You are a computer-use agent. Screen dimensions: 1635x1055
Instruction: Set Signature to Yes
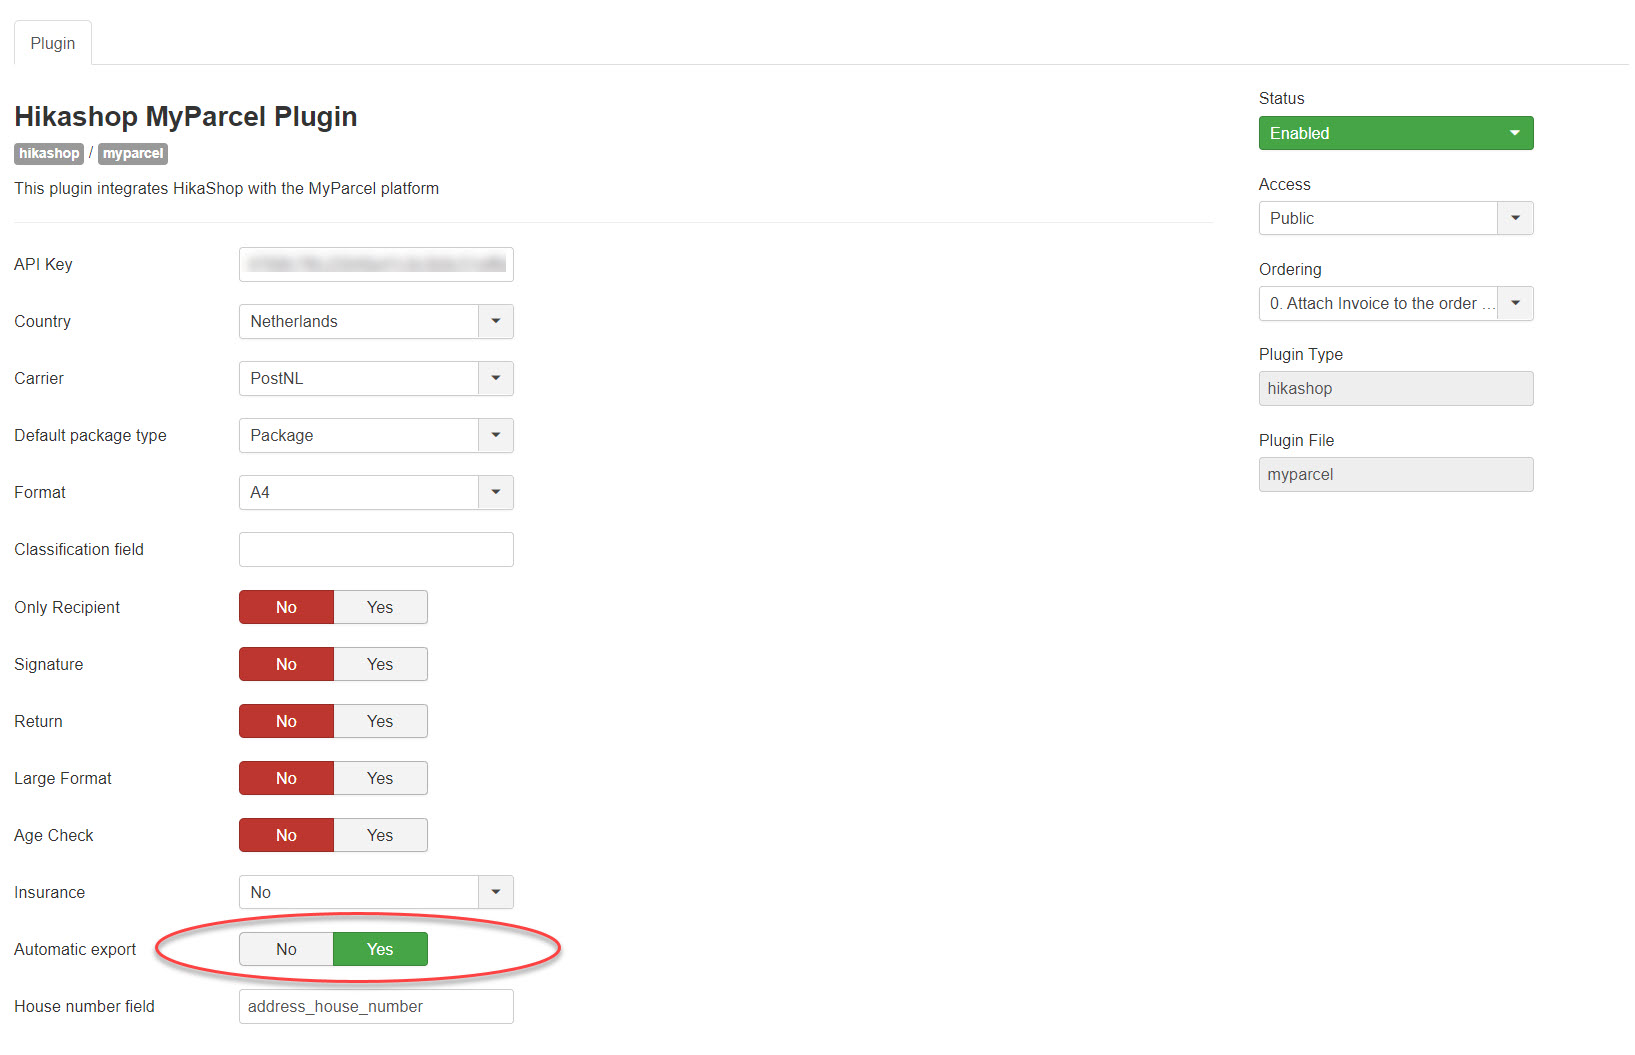380,664
